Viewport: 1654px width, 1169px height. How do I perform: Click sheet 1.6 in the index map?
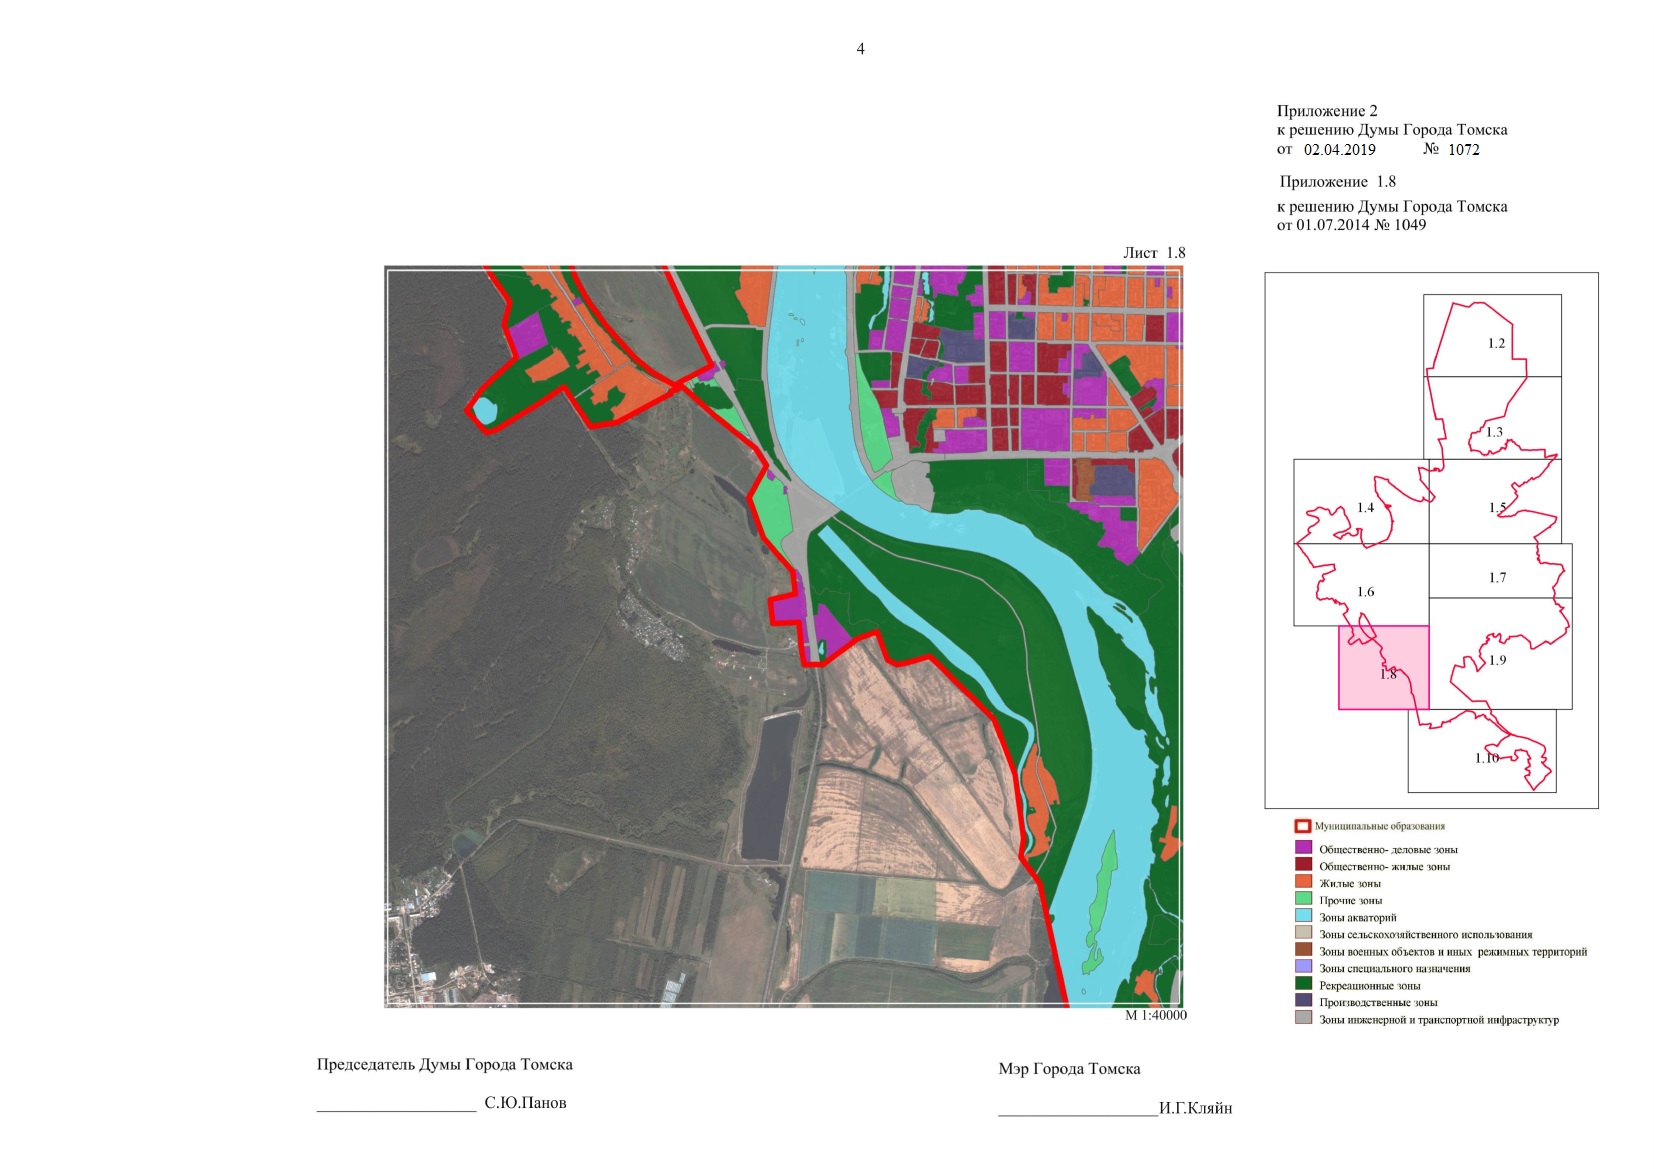point(1365,591)
